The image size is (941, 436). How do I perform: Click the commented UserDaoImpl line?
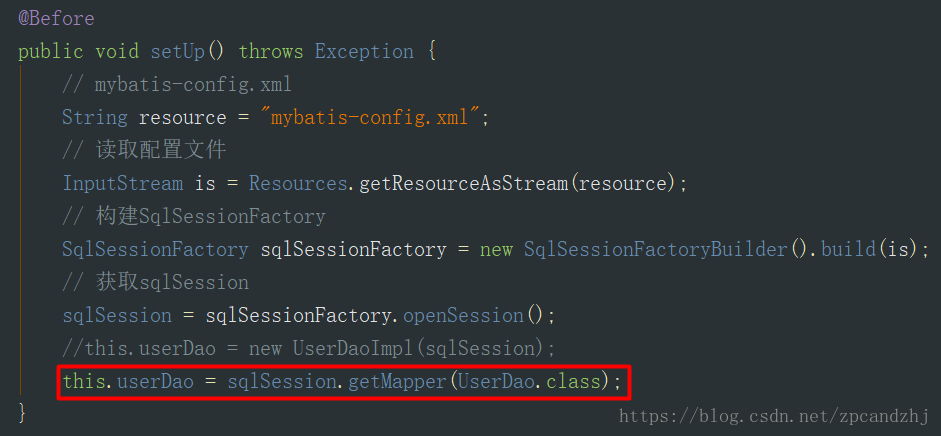309,348
